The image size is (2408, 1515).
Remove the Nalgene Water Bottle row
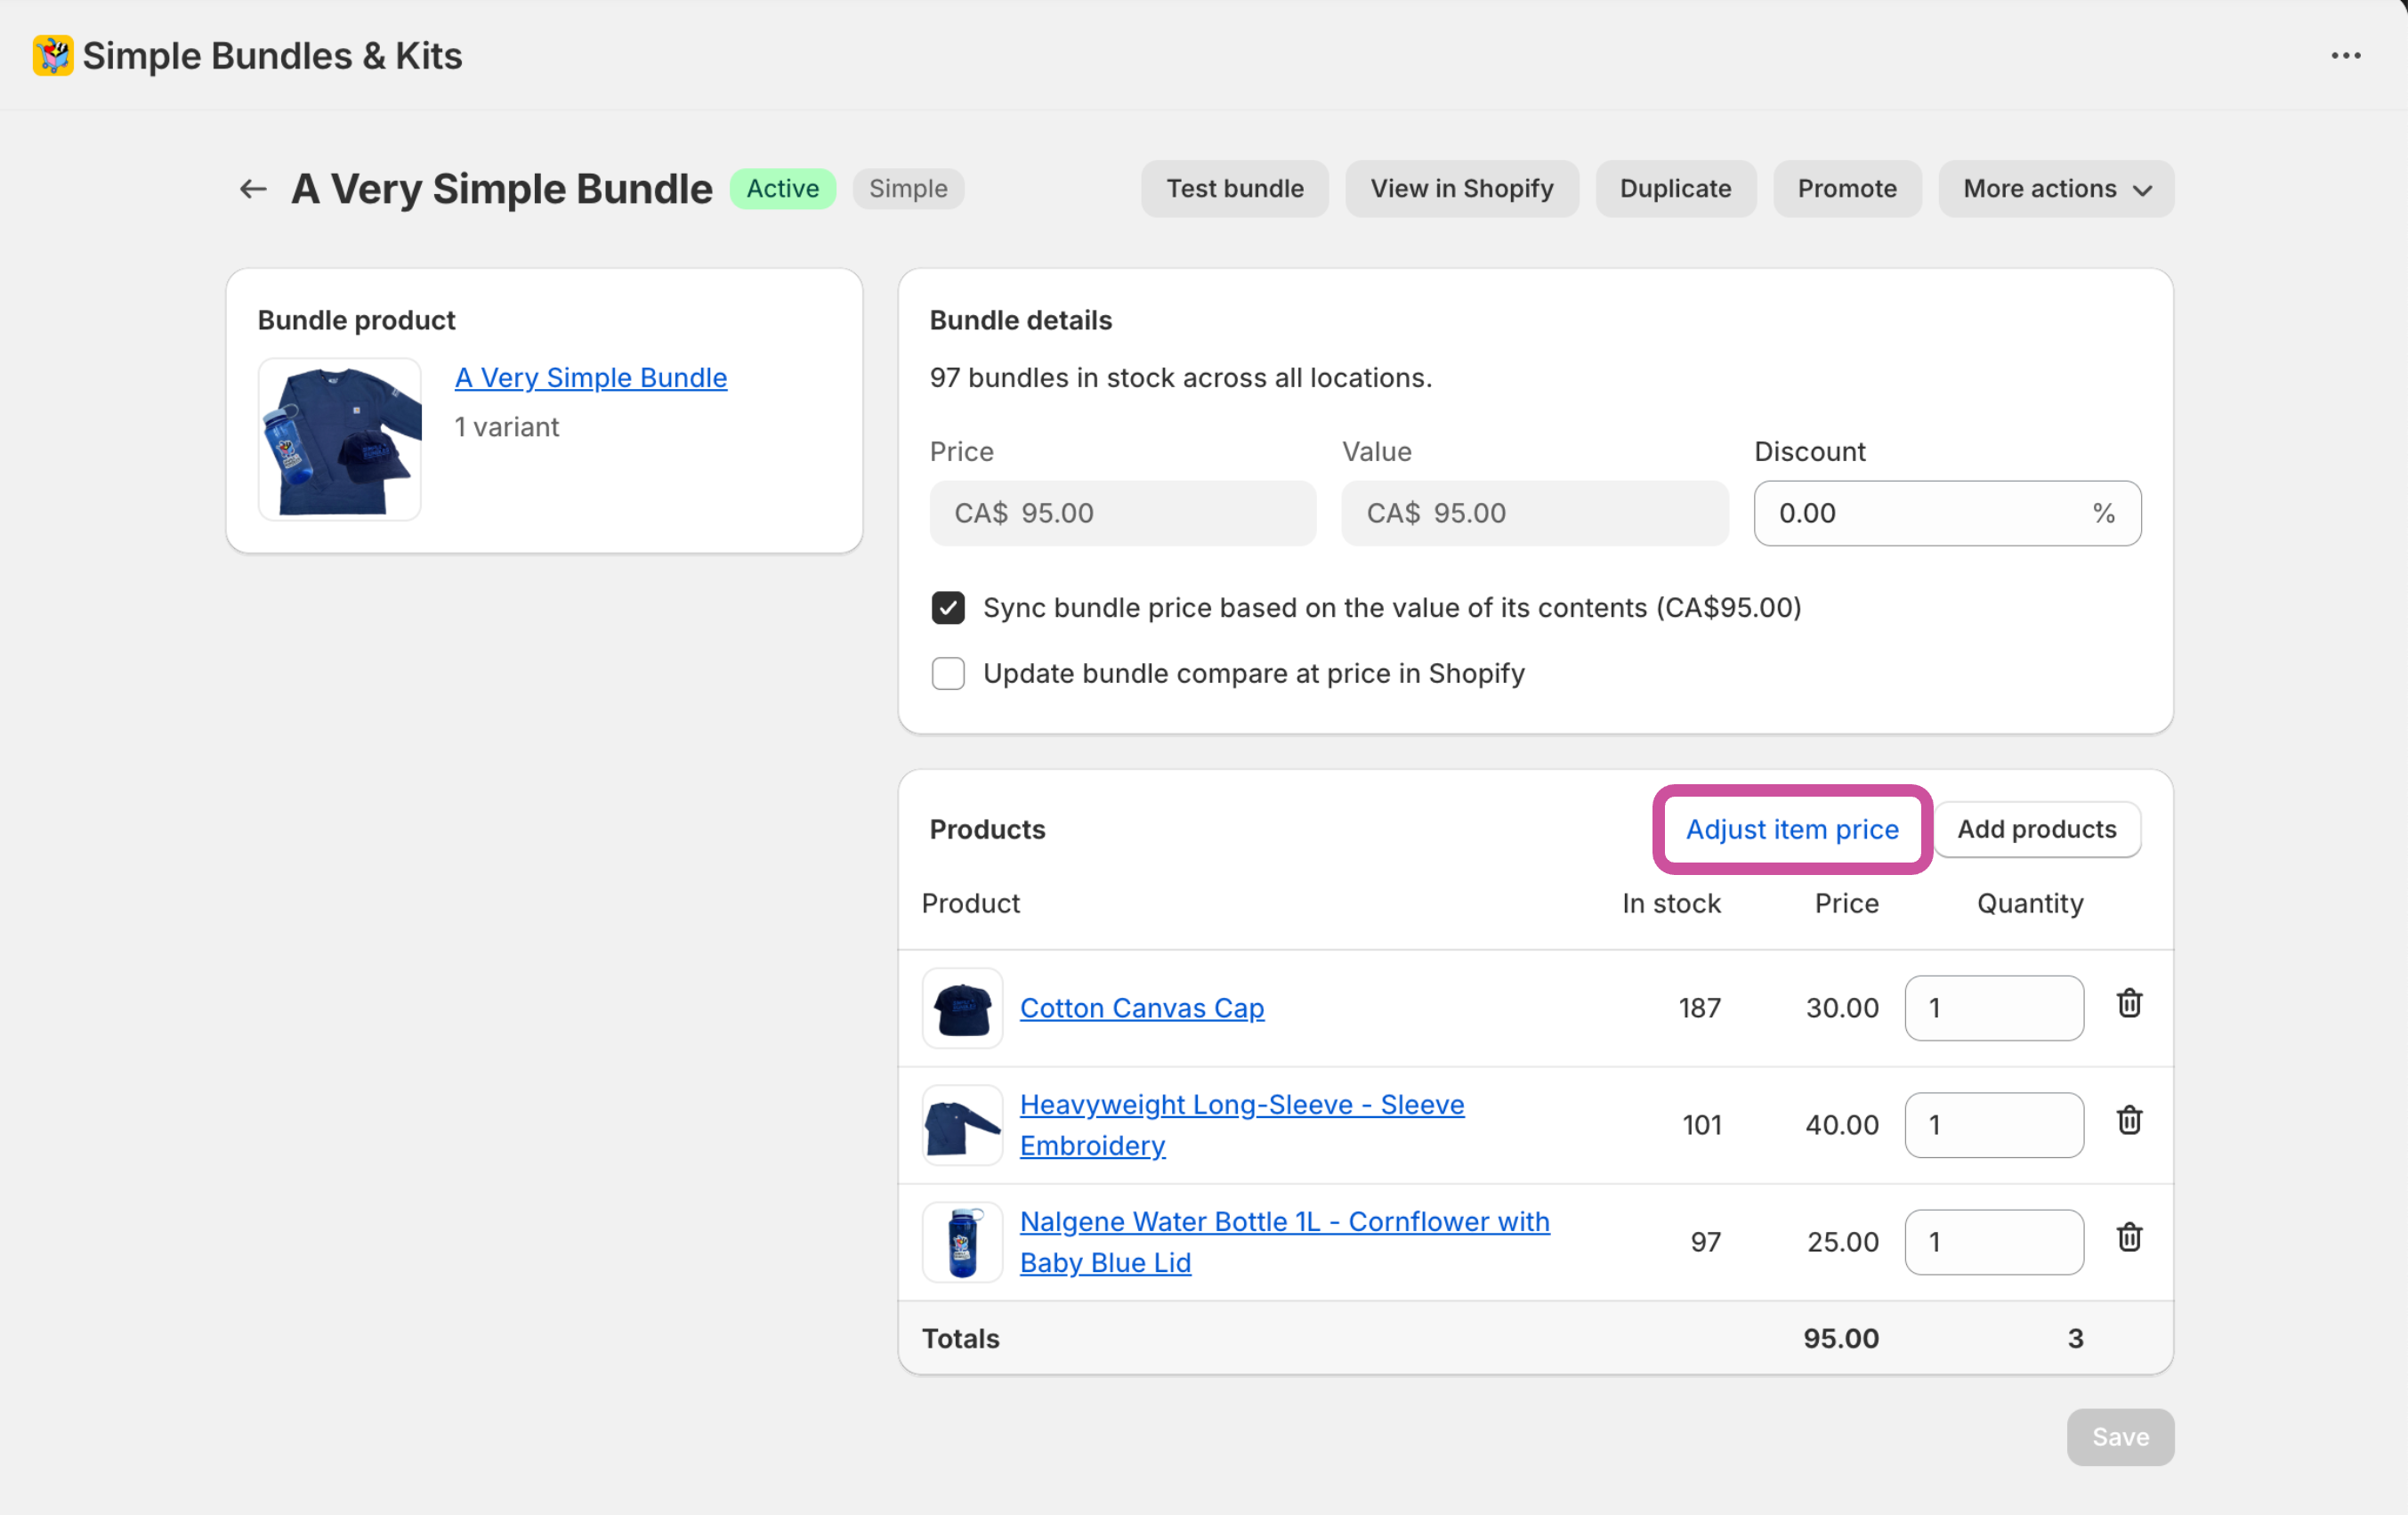(2129, 1237)
